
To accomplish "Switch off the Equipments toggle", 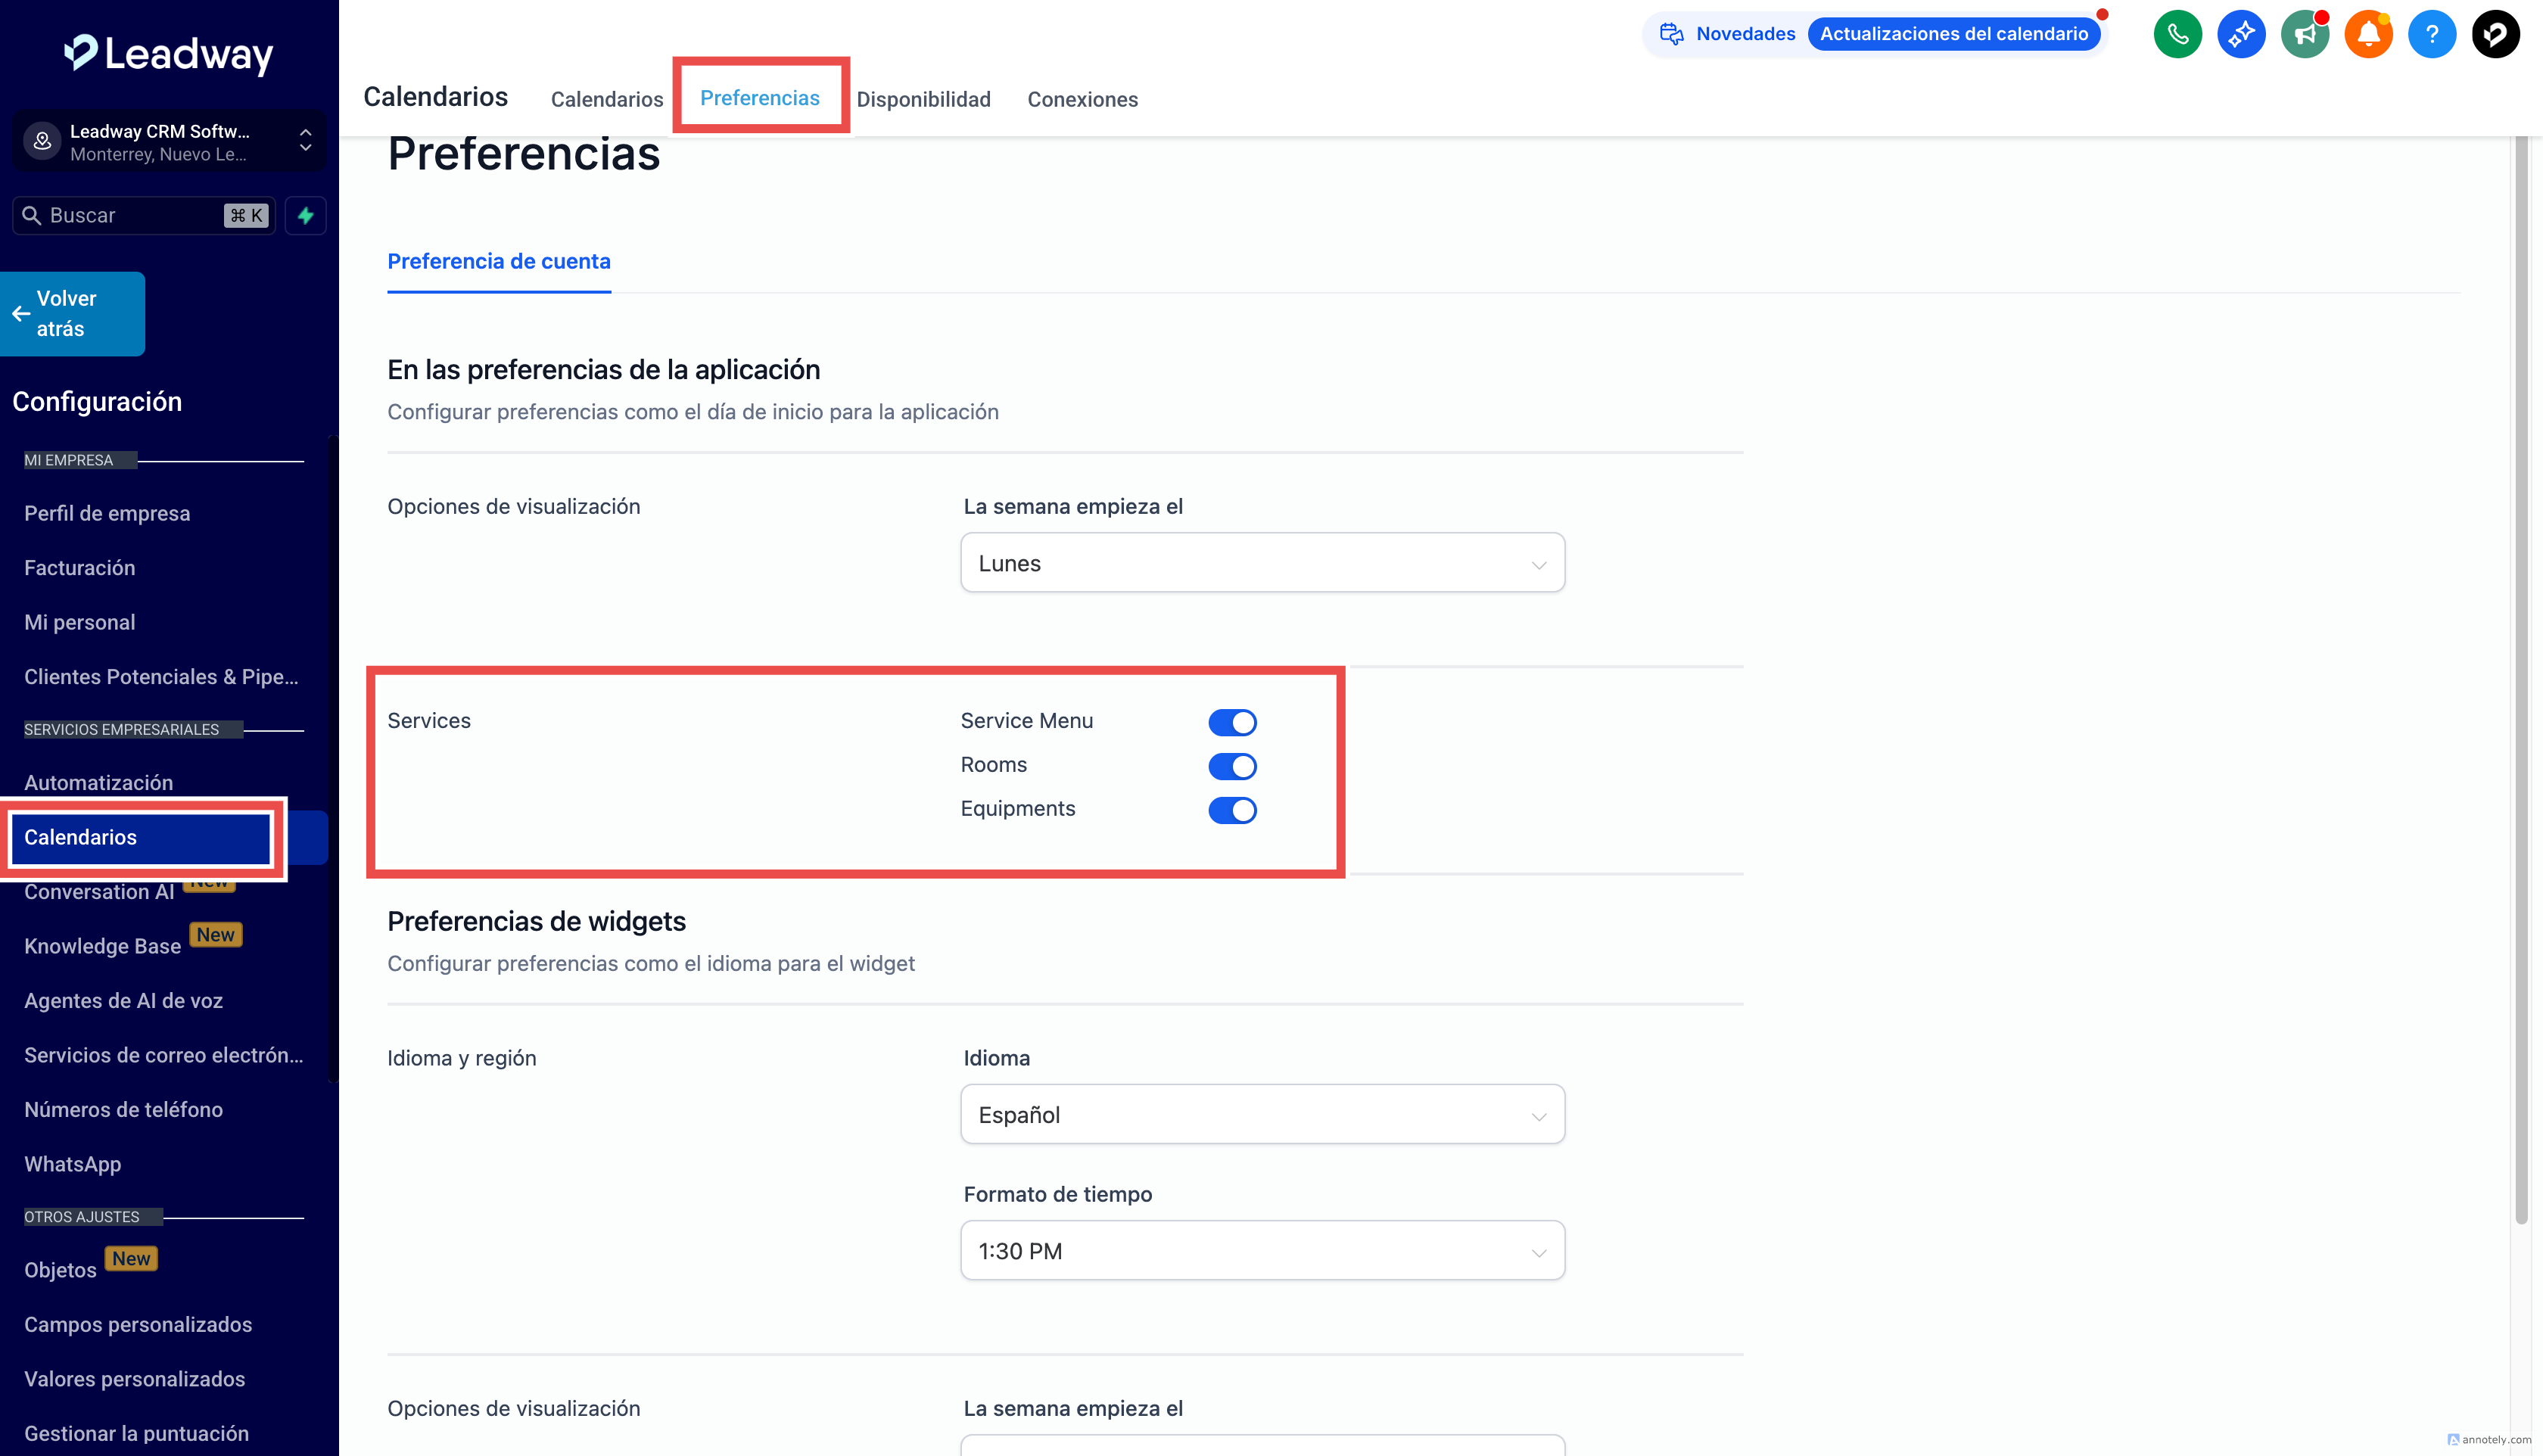I will click(1232, 810).
